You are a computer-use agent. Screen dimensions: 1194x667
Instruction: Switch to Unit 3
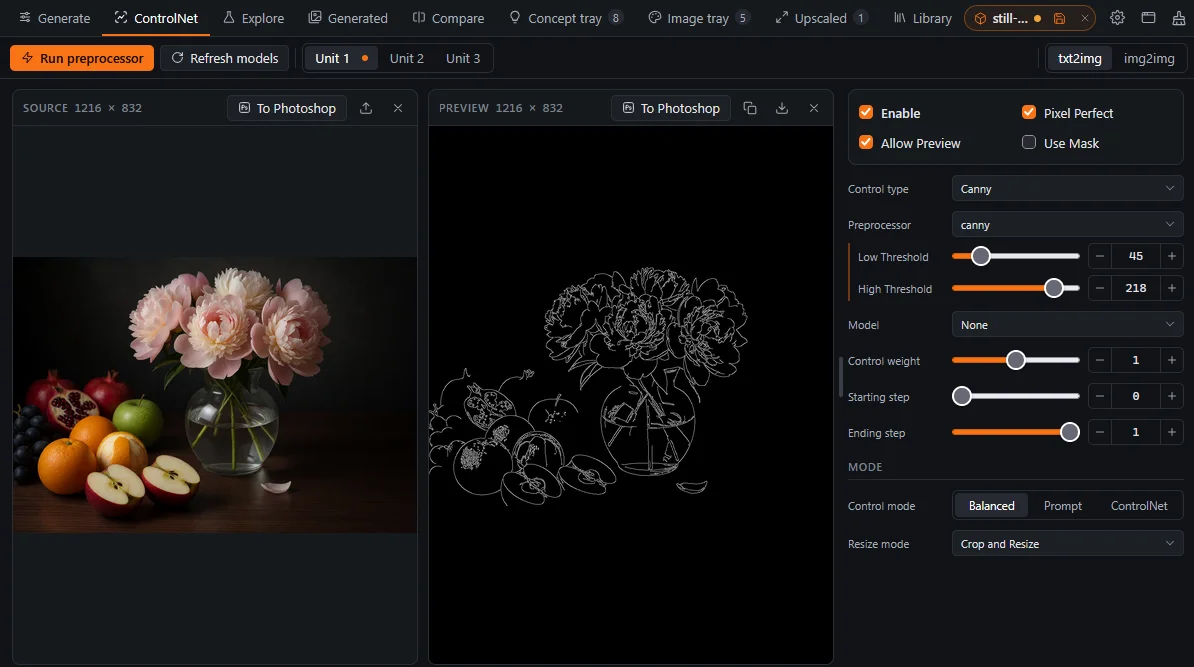click(x=463, y=59)
